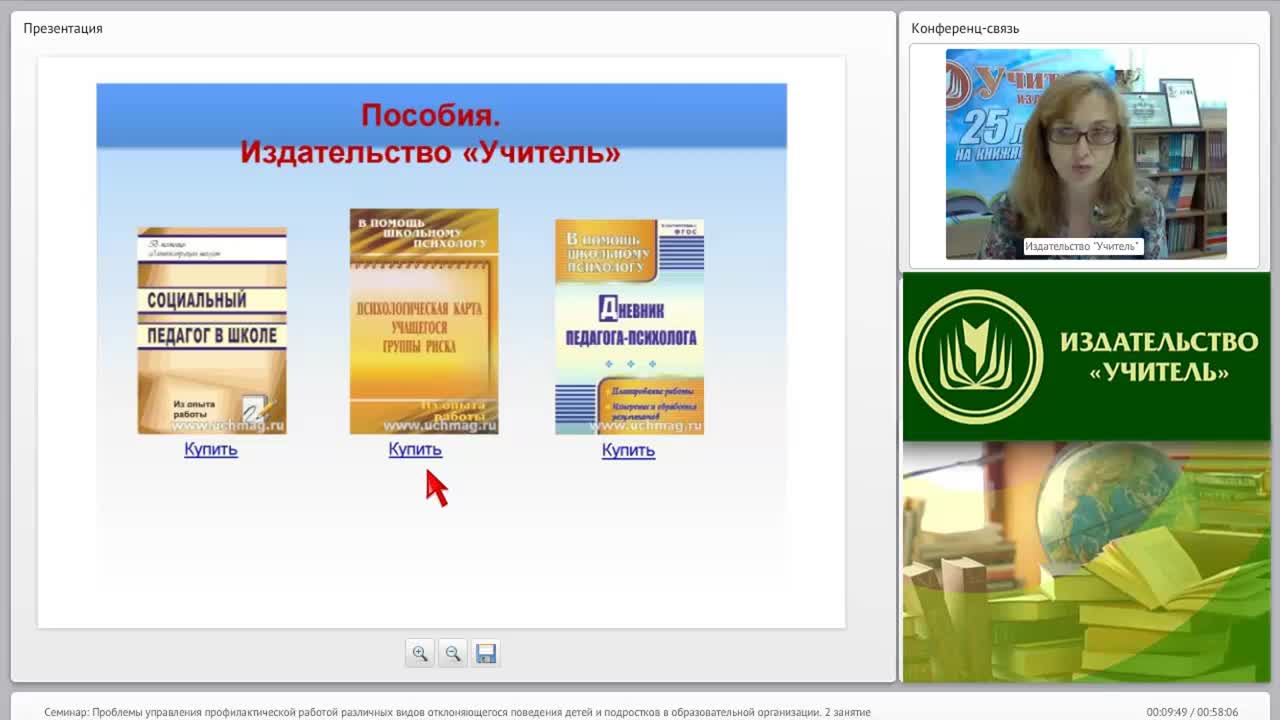Click the Презентация panel header
1280x720 pixels.
(63, 28)
